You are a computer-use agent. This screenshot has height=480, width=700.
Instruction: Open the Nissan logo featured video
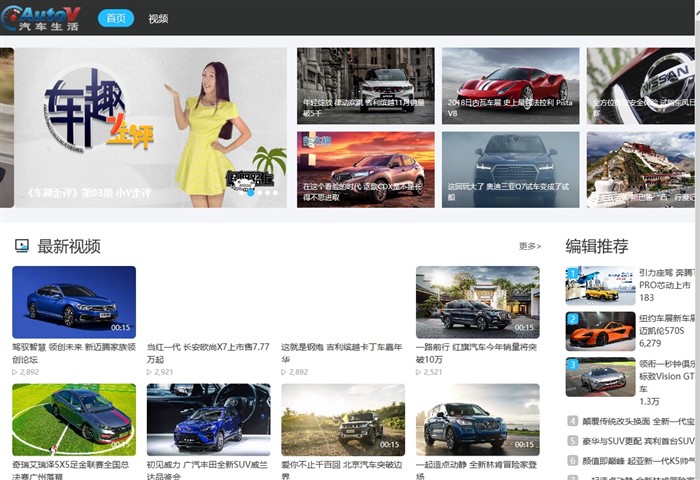pos(641,86)
